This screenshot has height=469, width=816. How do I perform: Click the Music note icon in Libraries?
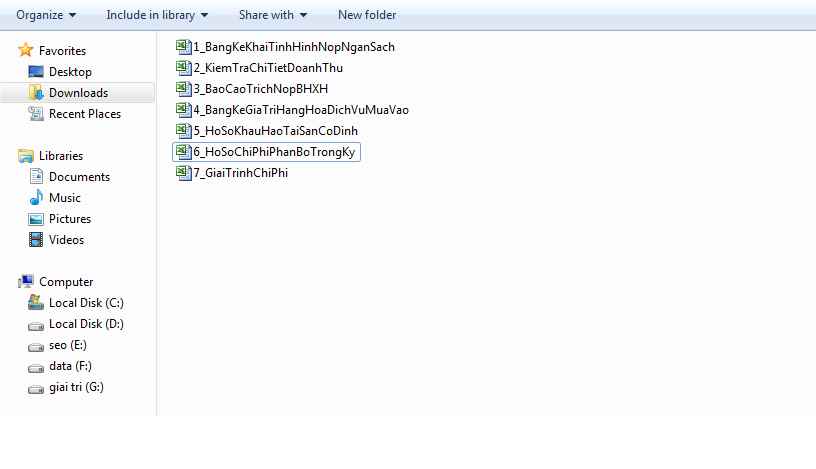tap(36, 198)
